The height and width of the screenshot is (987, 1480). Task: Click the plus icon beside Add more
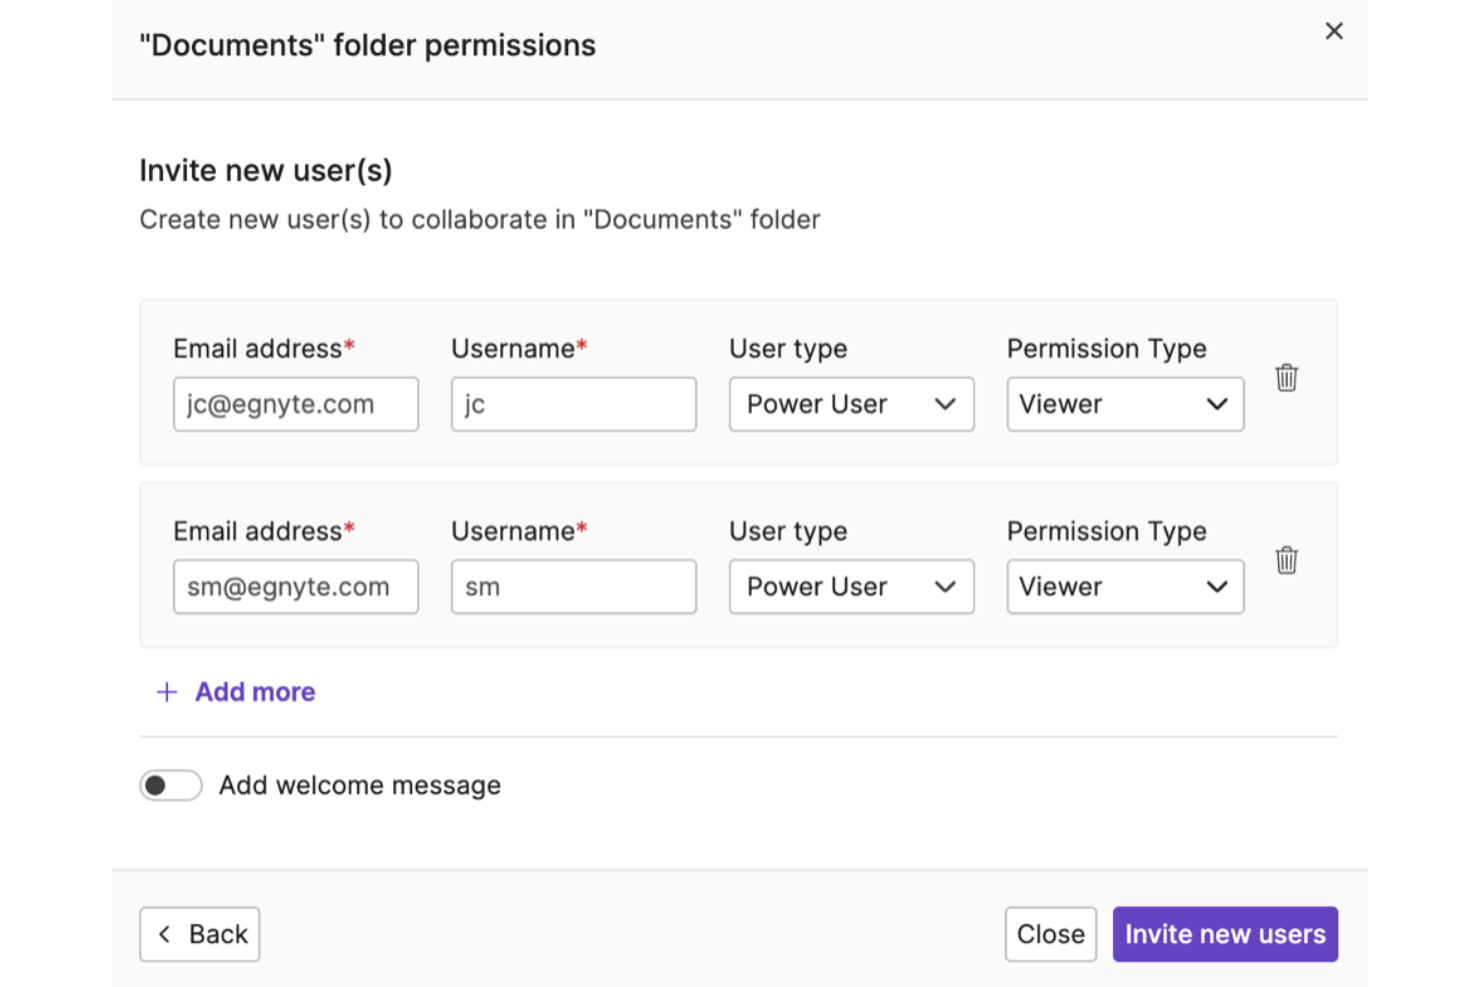(x=167, y=692)
